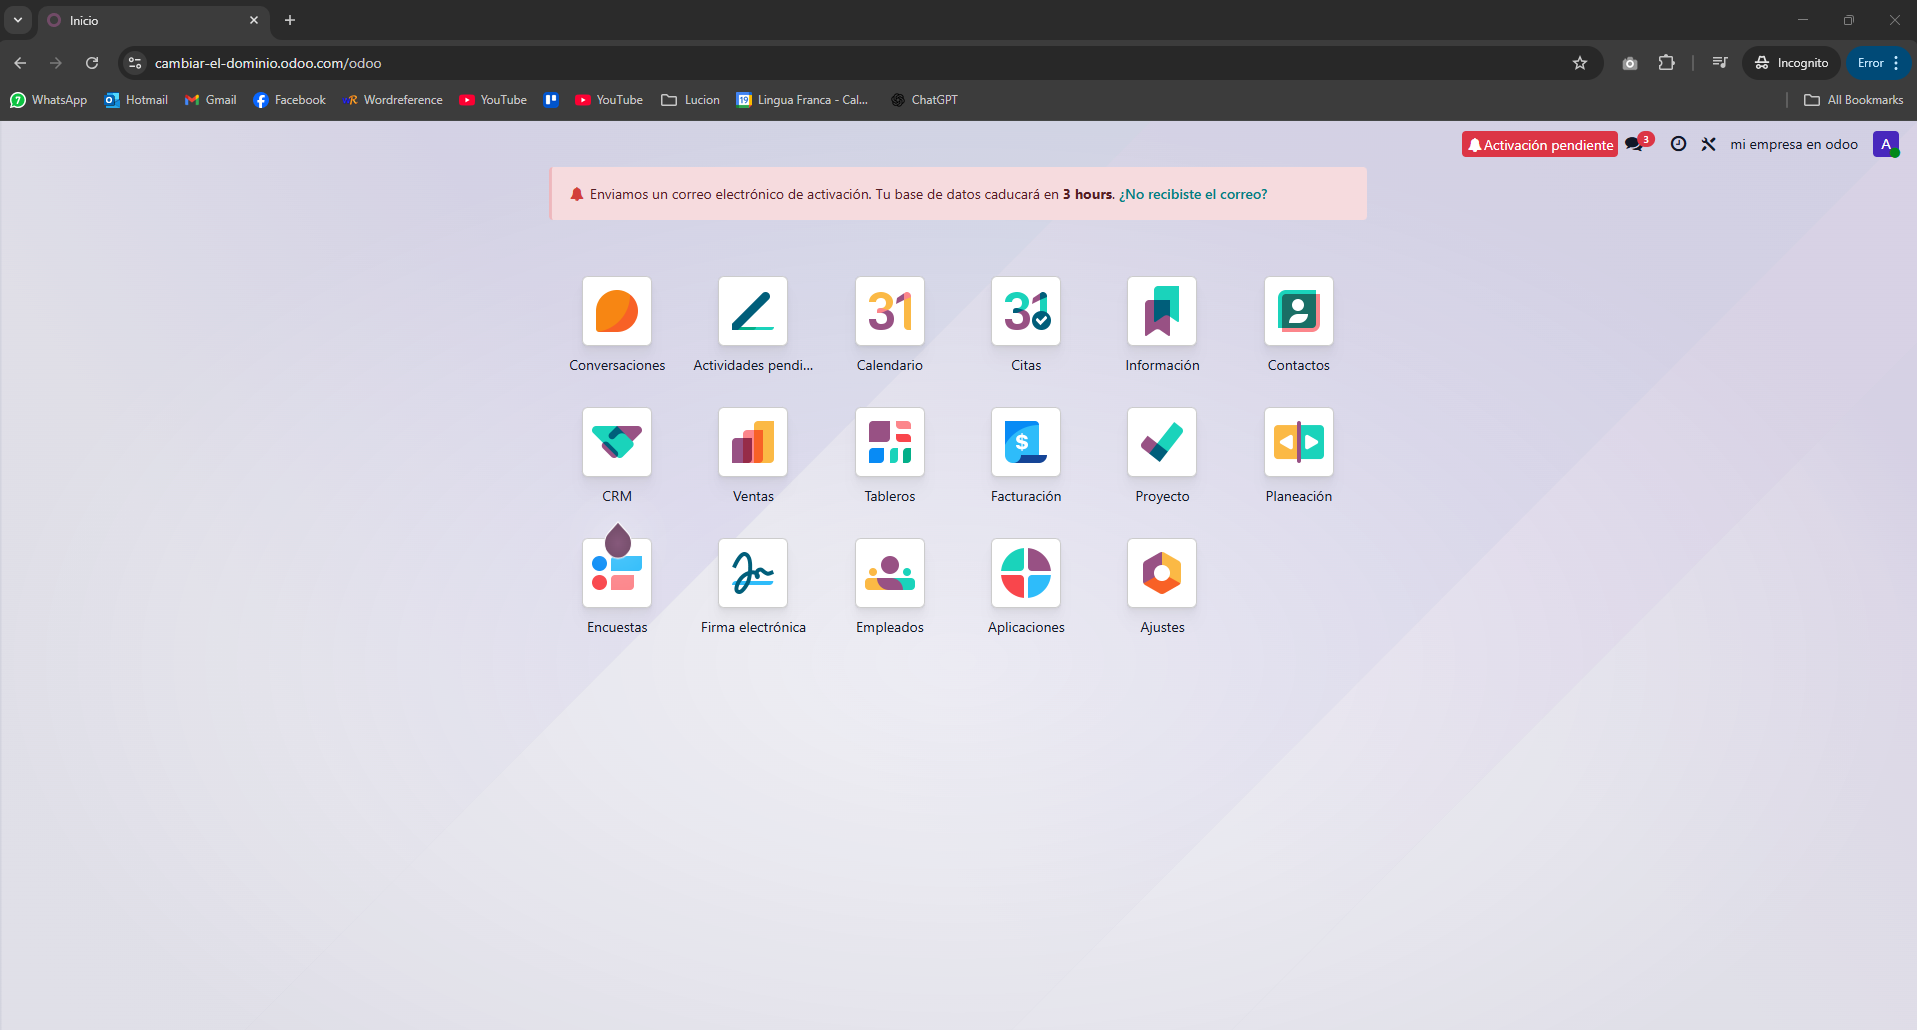
Task: Open the Ajustes settings app
Action: pos(1162,574)
